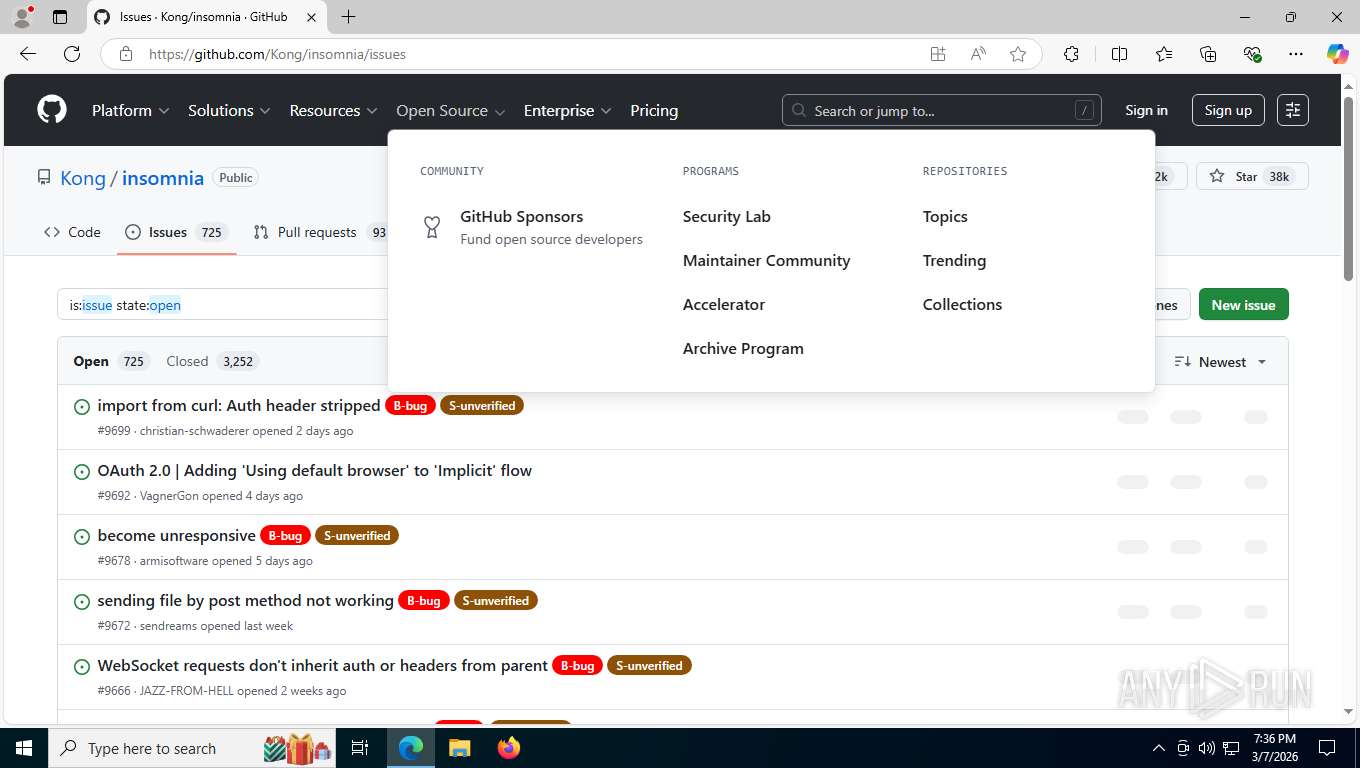Open the Newest sort dropdown
This screenshot has width=1360, height=768.
pos(1220,362)
